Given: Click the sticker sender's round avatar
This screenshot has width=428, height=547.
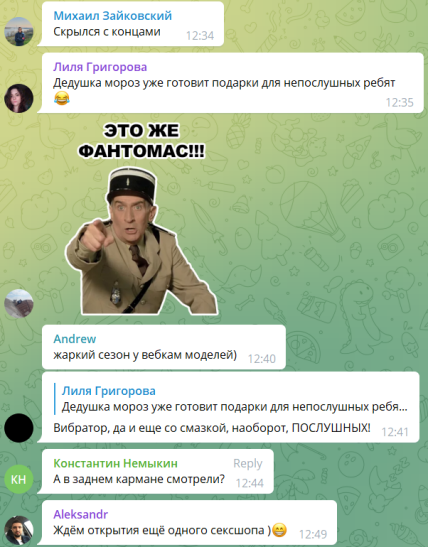Looking at the screenshot, I should 19,303.
